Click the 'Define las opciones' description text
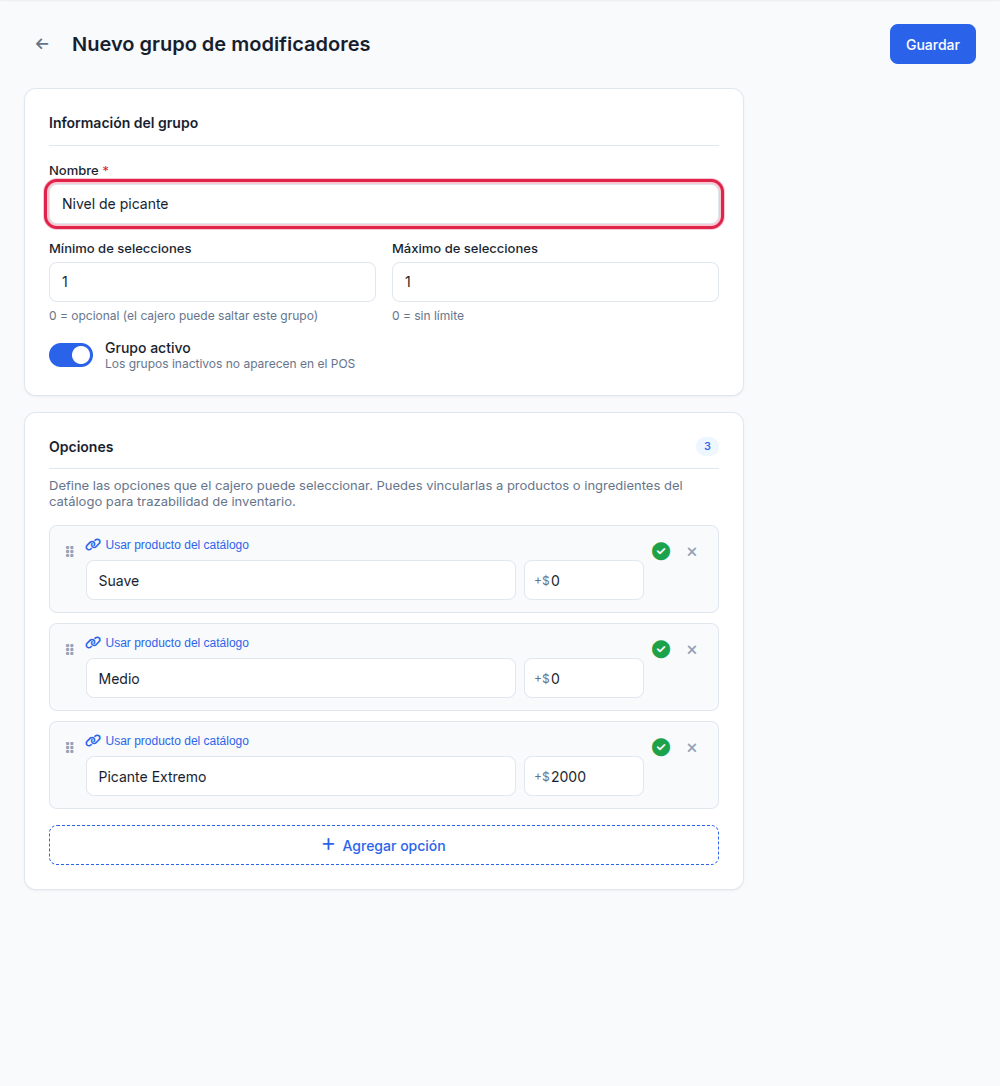This screenshot has height=1086, width=1000. coord(366,494)
